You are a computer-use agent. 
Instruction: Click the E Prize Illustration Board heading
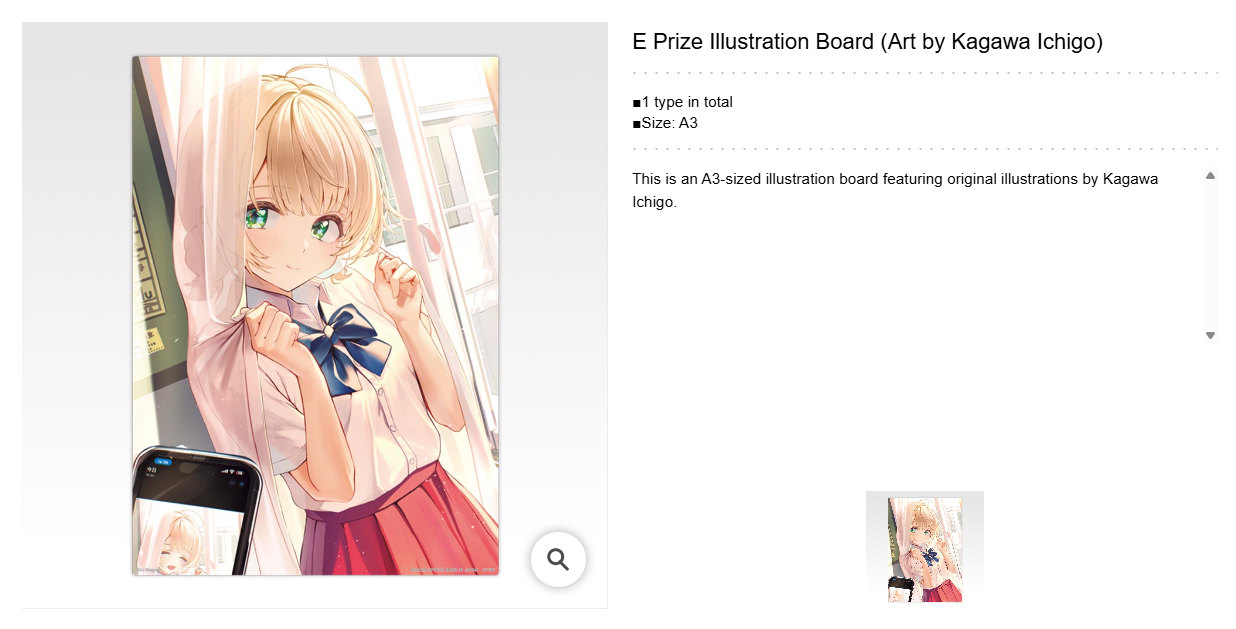coord(867,42)
